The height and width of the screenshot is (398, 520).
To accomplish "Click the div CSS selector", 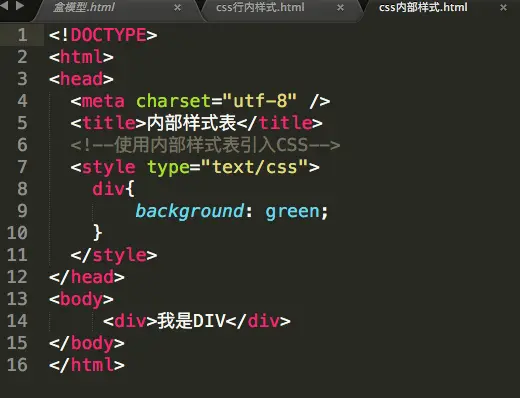I will coord(108,189).
